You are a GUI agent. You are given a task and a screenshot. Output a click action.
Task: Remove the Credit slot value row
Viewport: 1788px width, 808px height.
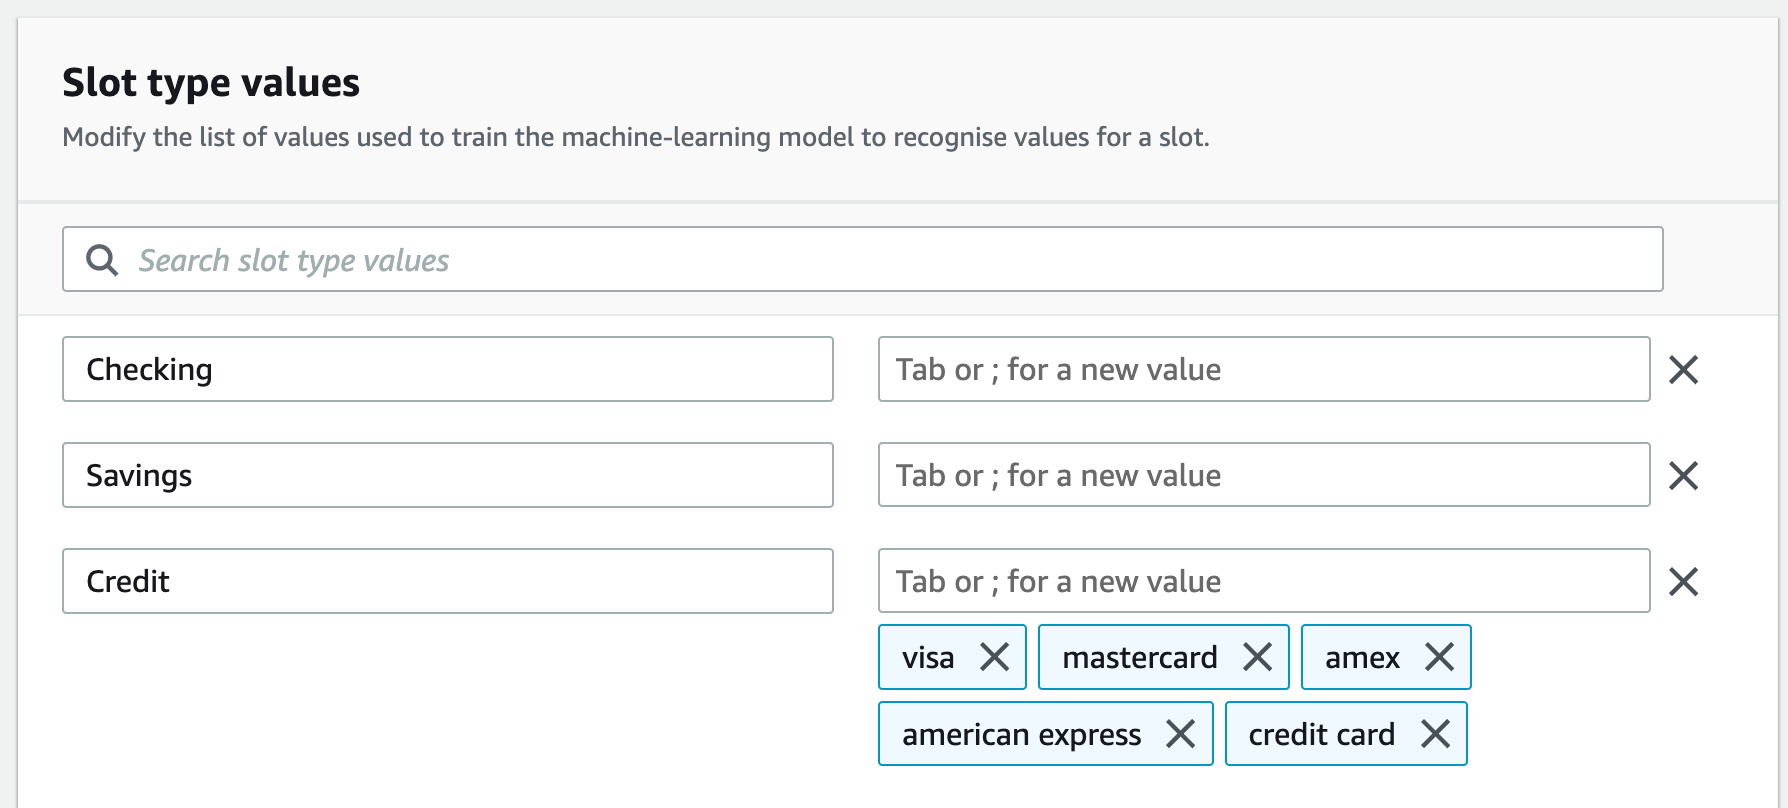coord(1683,582)
